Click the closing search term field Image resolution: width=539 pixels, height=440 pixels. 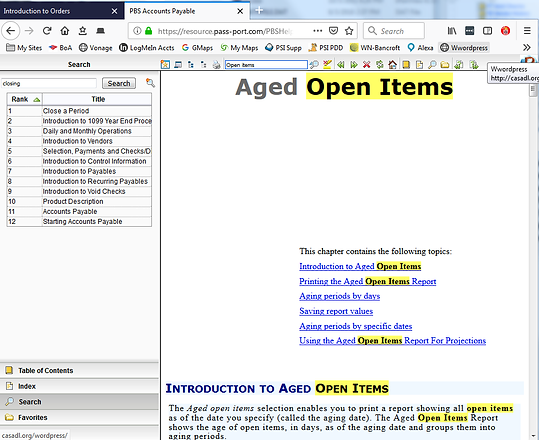49,83
